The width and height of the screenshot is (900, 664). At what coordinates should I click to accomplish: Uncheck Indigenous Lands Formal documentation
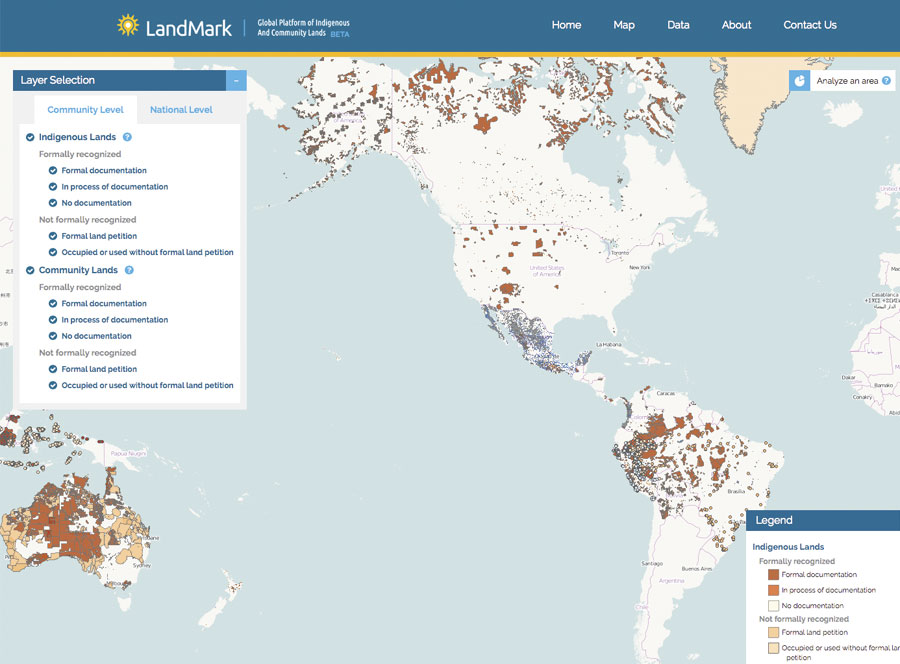coord(53,170)
